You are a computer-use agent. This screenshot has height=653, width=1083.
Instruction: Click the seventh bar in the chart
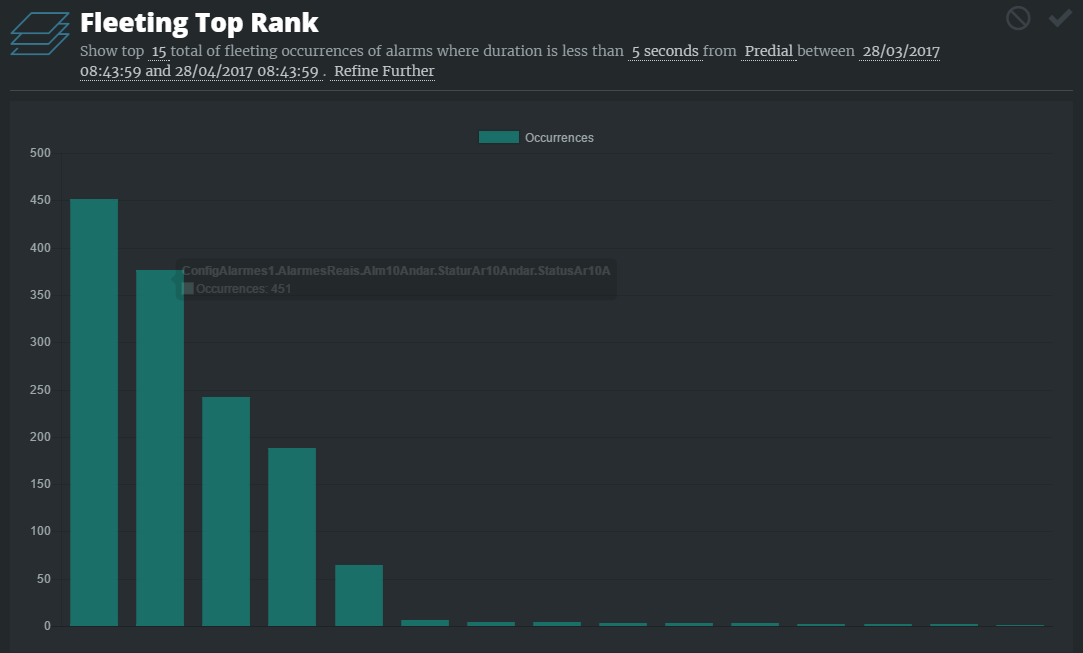pyautogui.click(x=491, y=624)
